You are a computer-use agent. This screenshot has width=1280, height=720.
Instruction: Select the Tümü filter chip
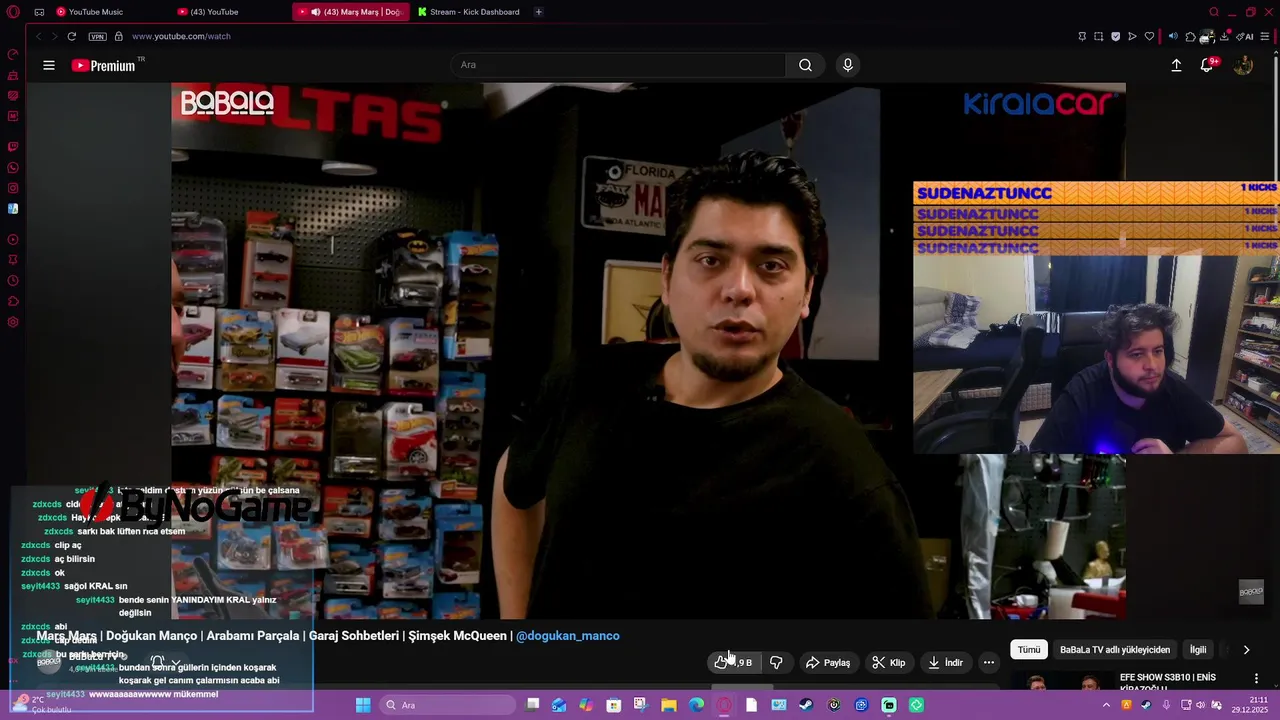coord(1029,650)
